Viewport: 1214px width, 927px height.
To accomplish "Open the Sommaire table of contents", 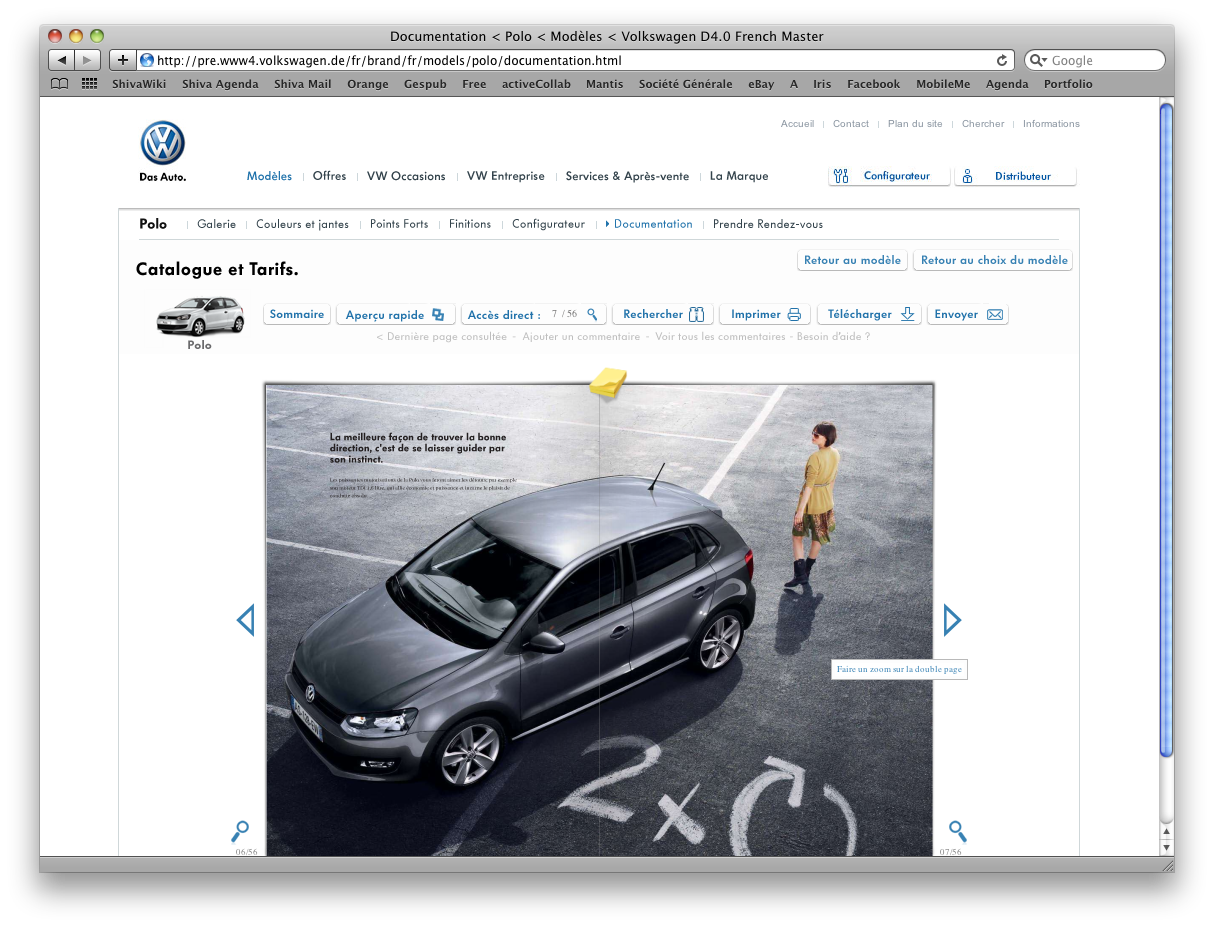I will click(x=297, y=314).
